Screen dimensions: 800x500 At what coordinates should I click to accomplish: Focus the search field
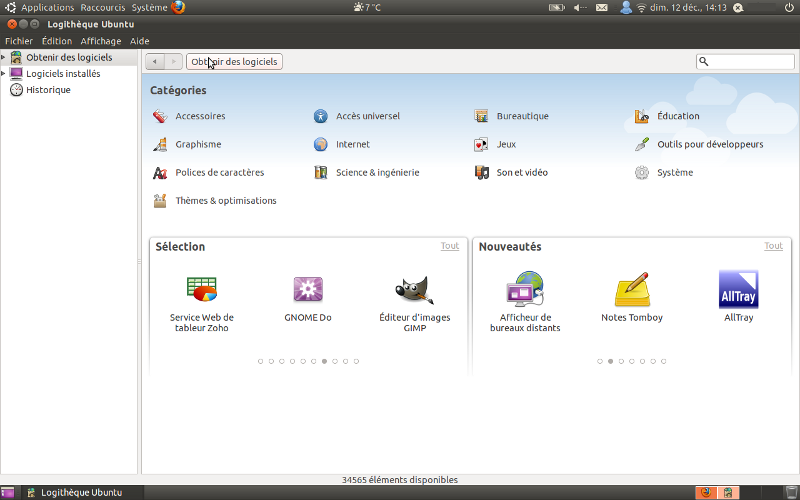click(x=745, y=61)
